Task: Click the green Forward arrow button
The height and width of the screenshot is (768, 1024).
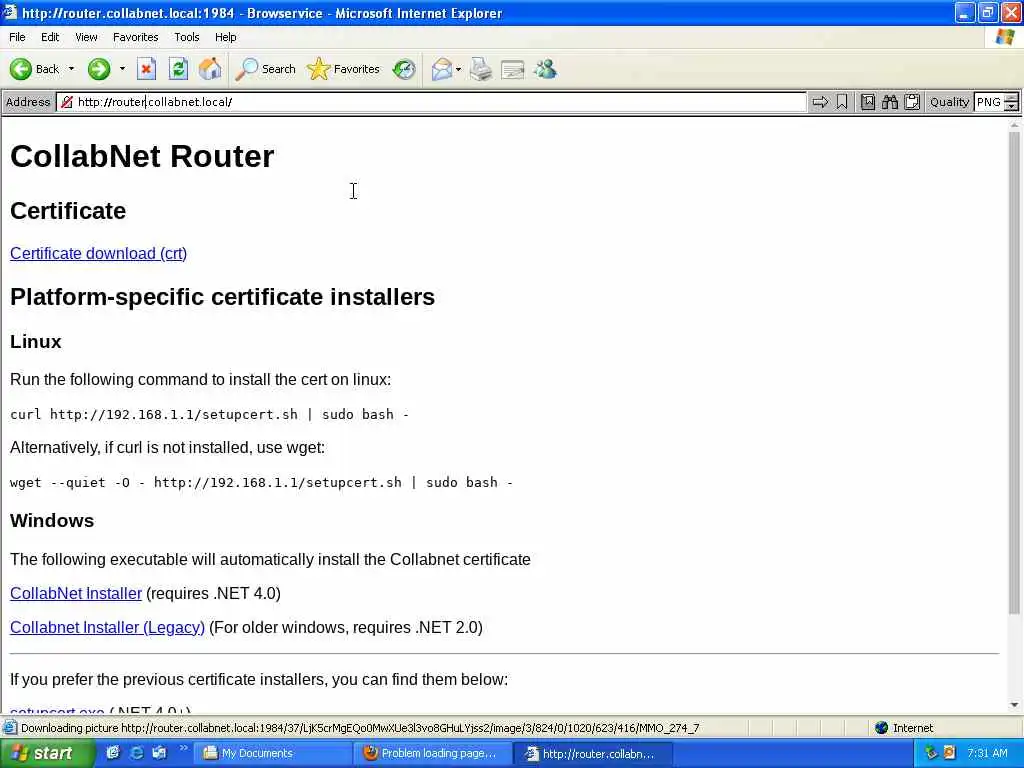Action: coord(99,69)
